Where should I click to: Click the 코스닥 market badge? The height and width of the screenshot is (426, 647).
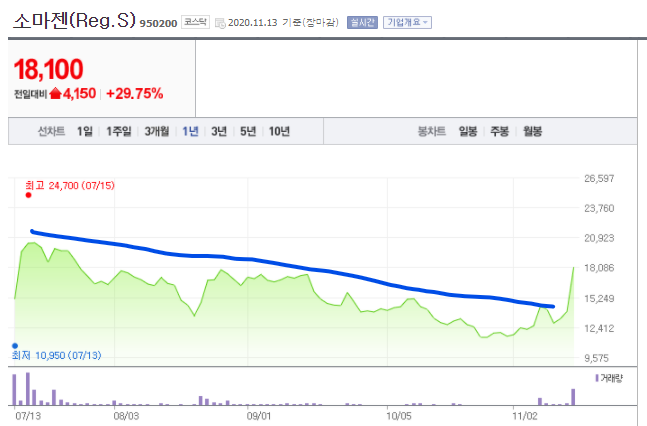pos(196,22)
